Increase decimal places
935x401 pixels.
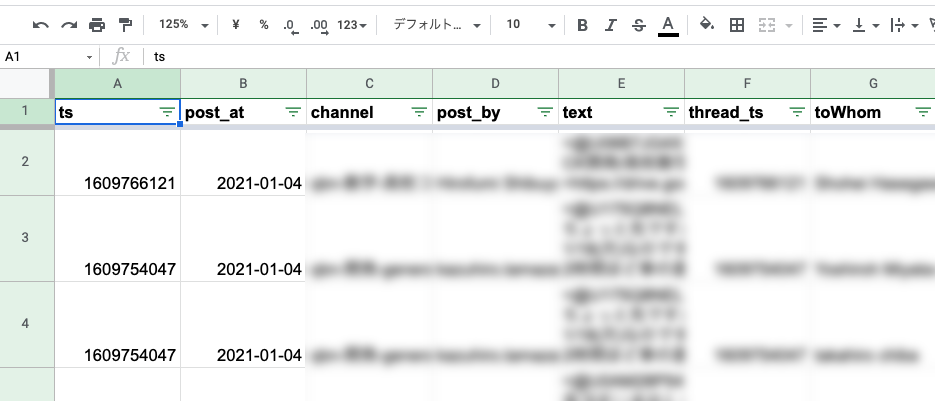(x=320, y=26)
